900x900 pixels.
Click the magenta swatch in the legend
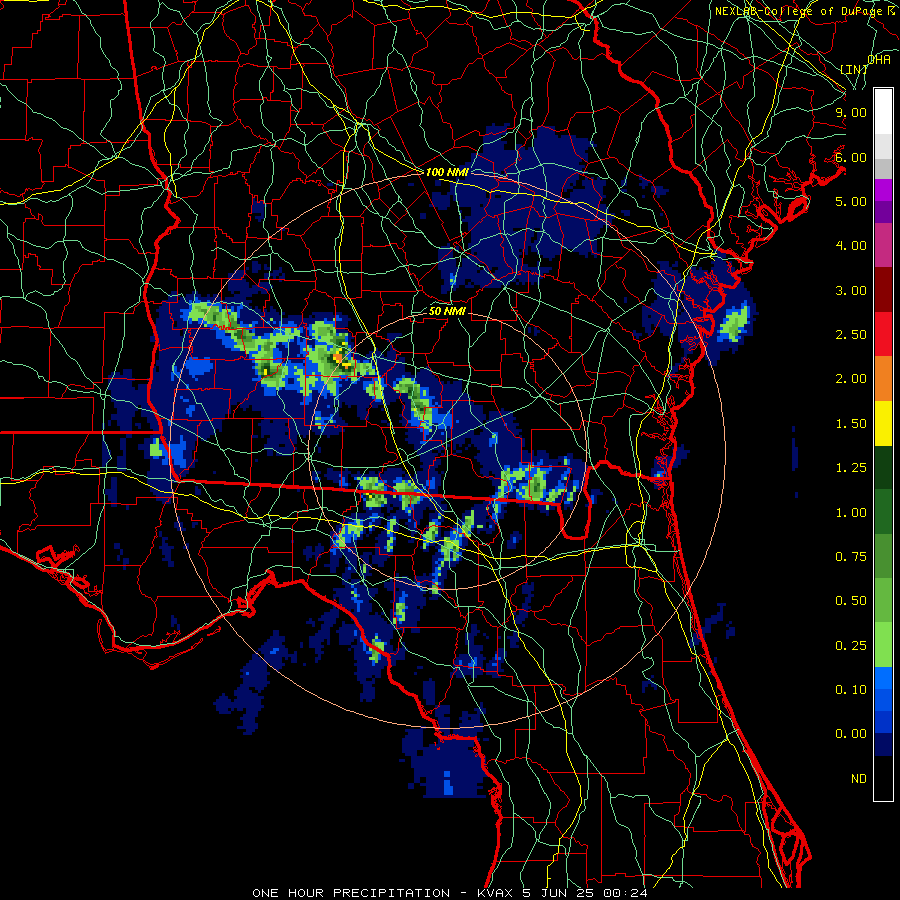[883, 190]
